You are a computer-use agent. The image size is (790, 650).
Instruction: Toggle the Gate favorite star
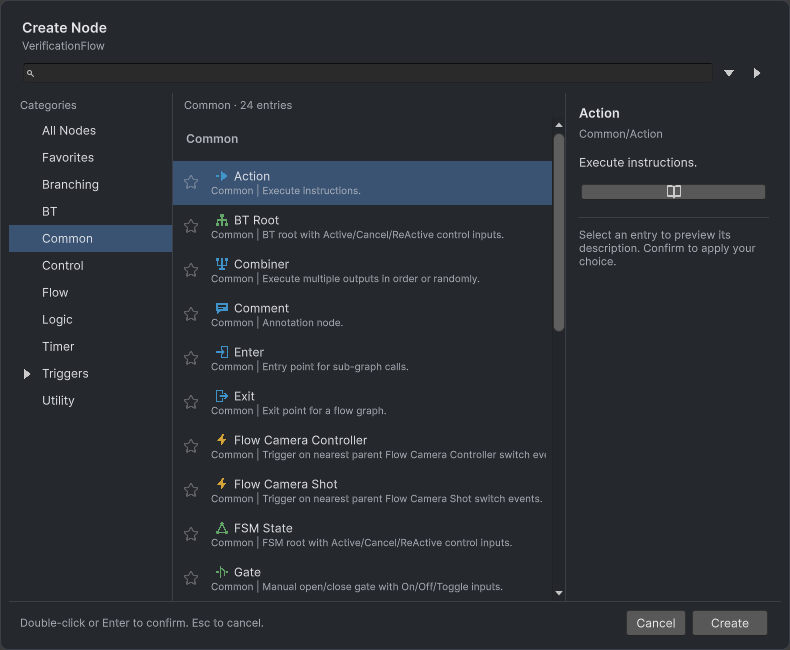[x=191, y=577]
